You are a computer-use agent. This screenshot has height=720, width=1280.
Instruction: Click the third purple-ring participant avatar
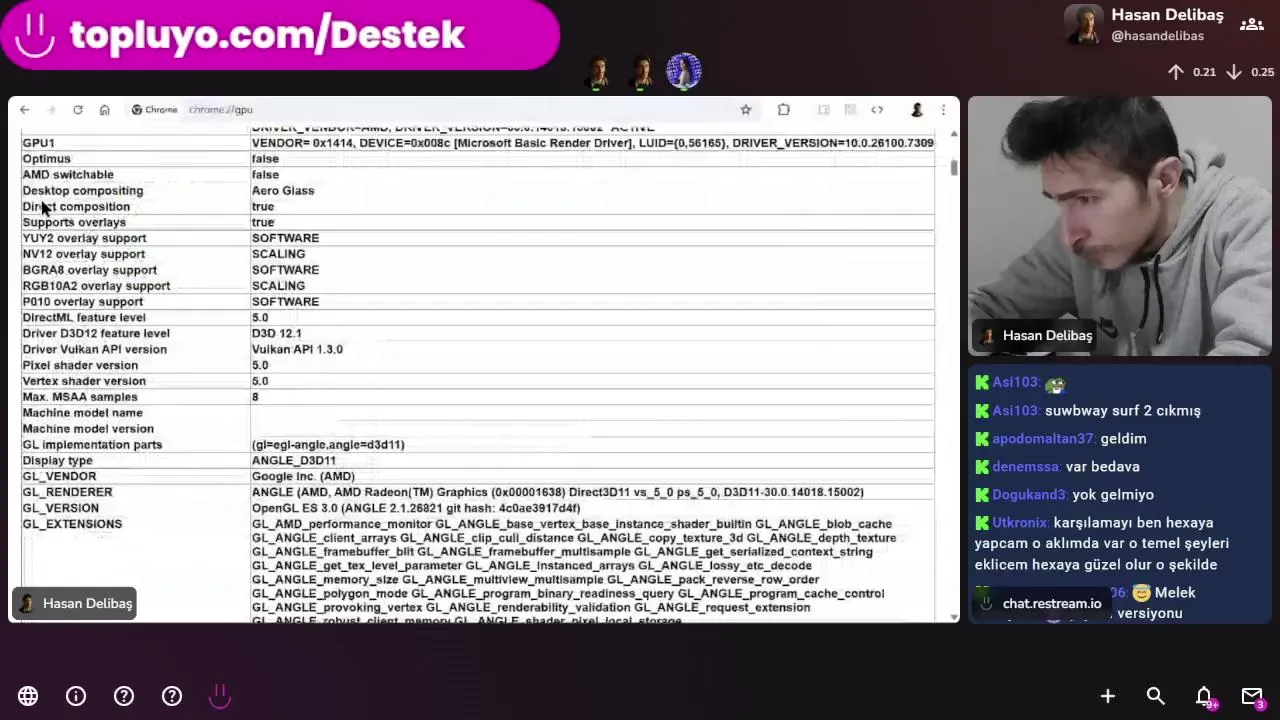684,72
